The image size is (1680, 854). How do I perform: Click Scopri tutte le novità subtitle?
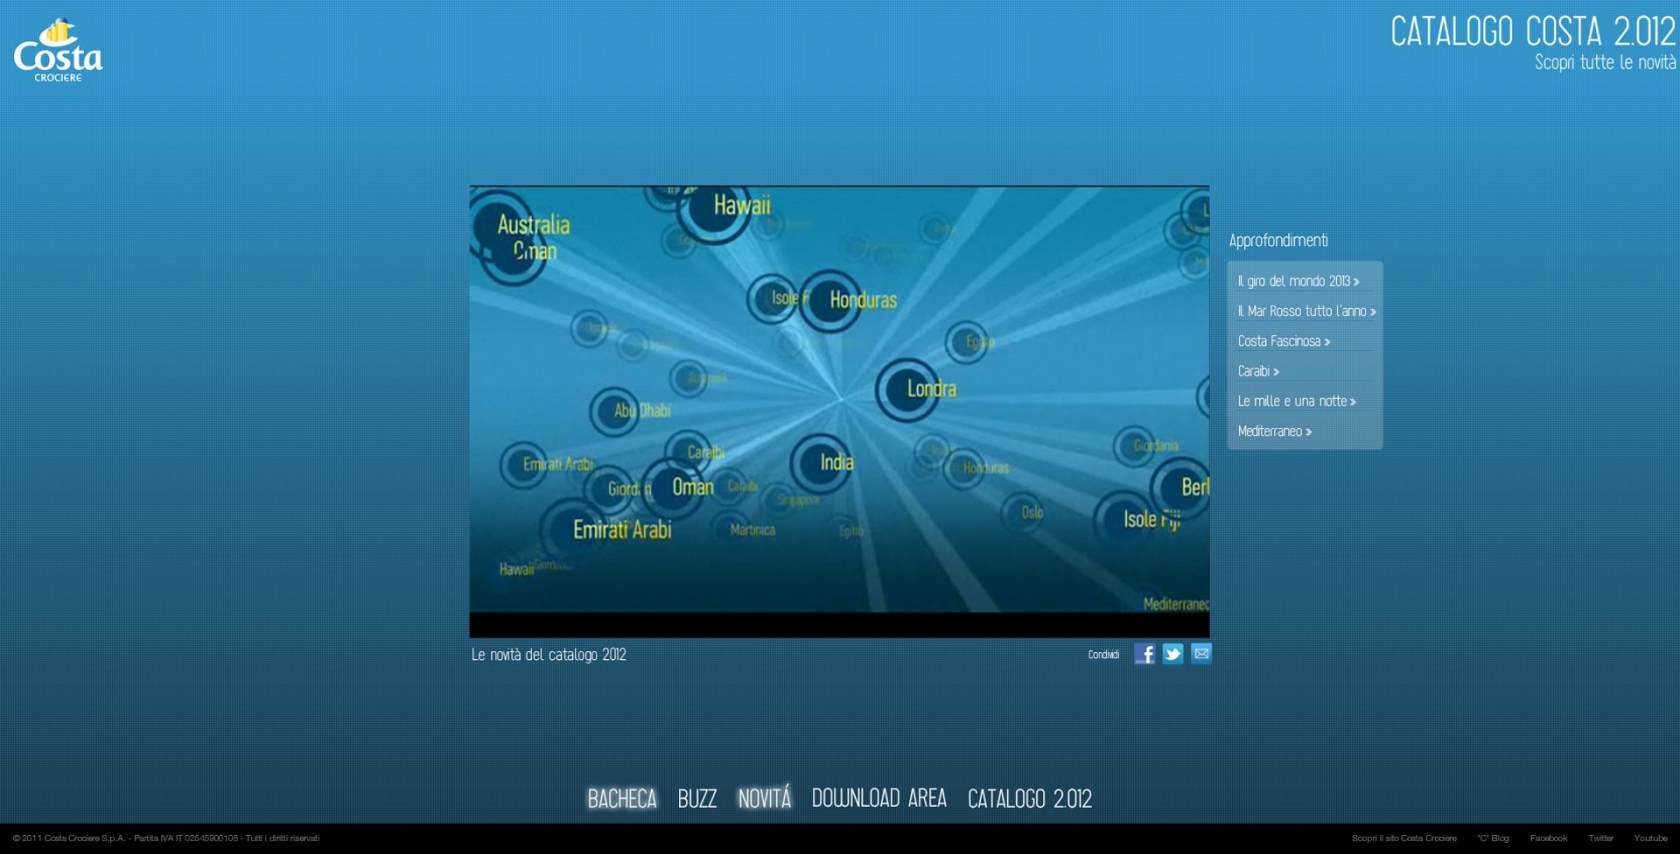tap(1605, 62)
